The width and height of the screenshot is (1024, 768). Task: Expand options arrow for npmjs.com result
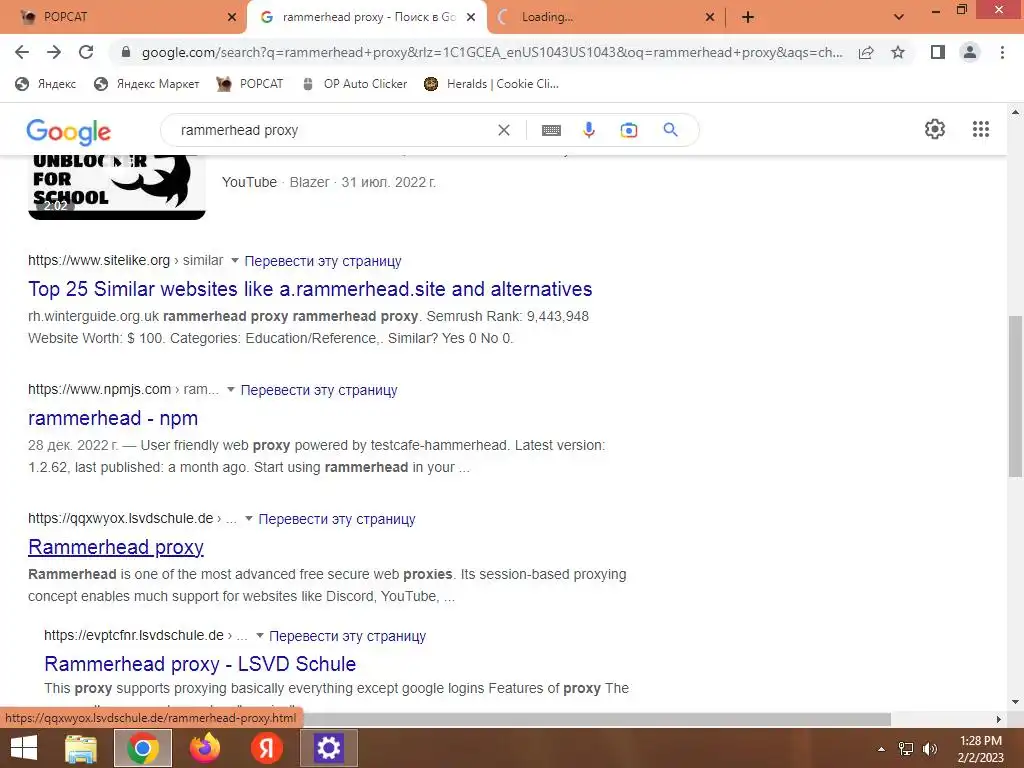tap(231, 390)
